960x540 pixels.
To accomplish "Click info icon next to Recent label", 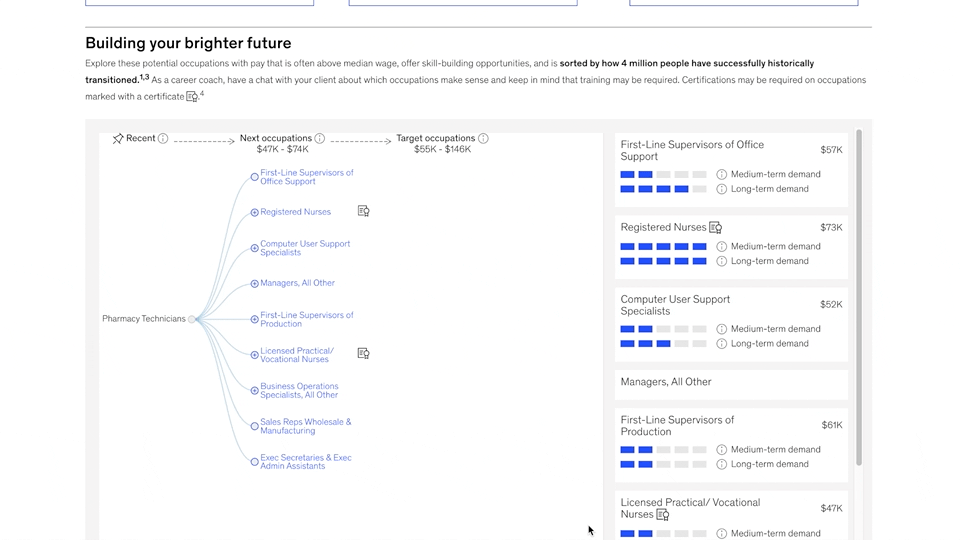I will tap(163, 139).
